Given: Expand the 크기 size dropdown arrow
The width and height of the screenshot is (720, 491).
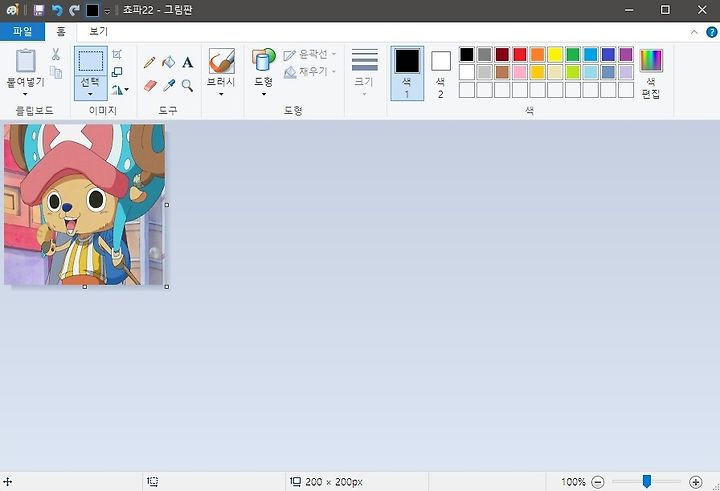Looking at the screenshot, I should point(365,95).
